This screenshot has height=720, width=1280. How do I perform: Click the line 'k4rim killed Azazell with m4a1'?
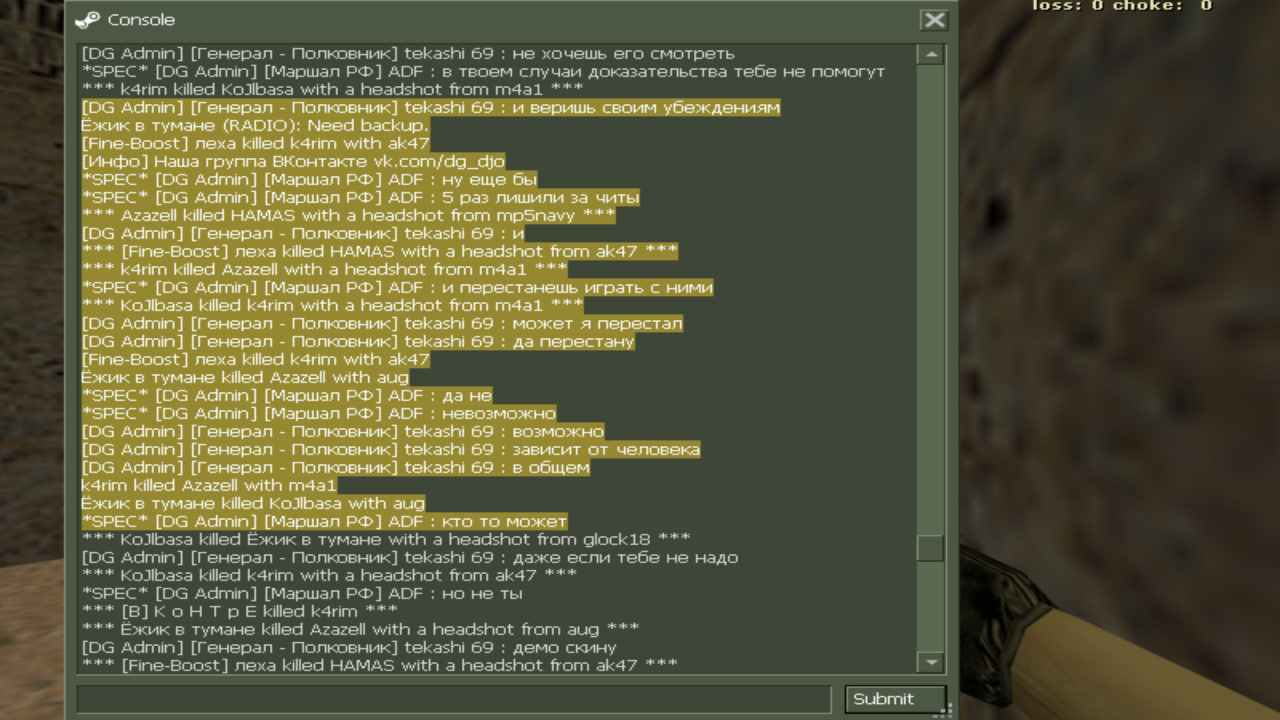(x=209, y=485)
